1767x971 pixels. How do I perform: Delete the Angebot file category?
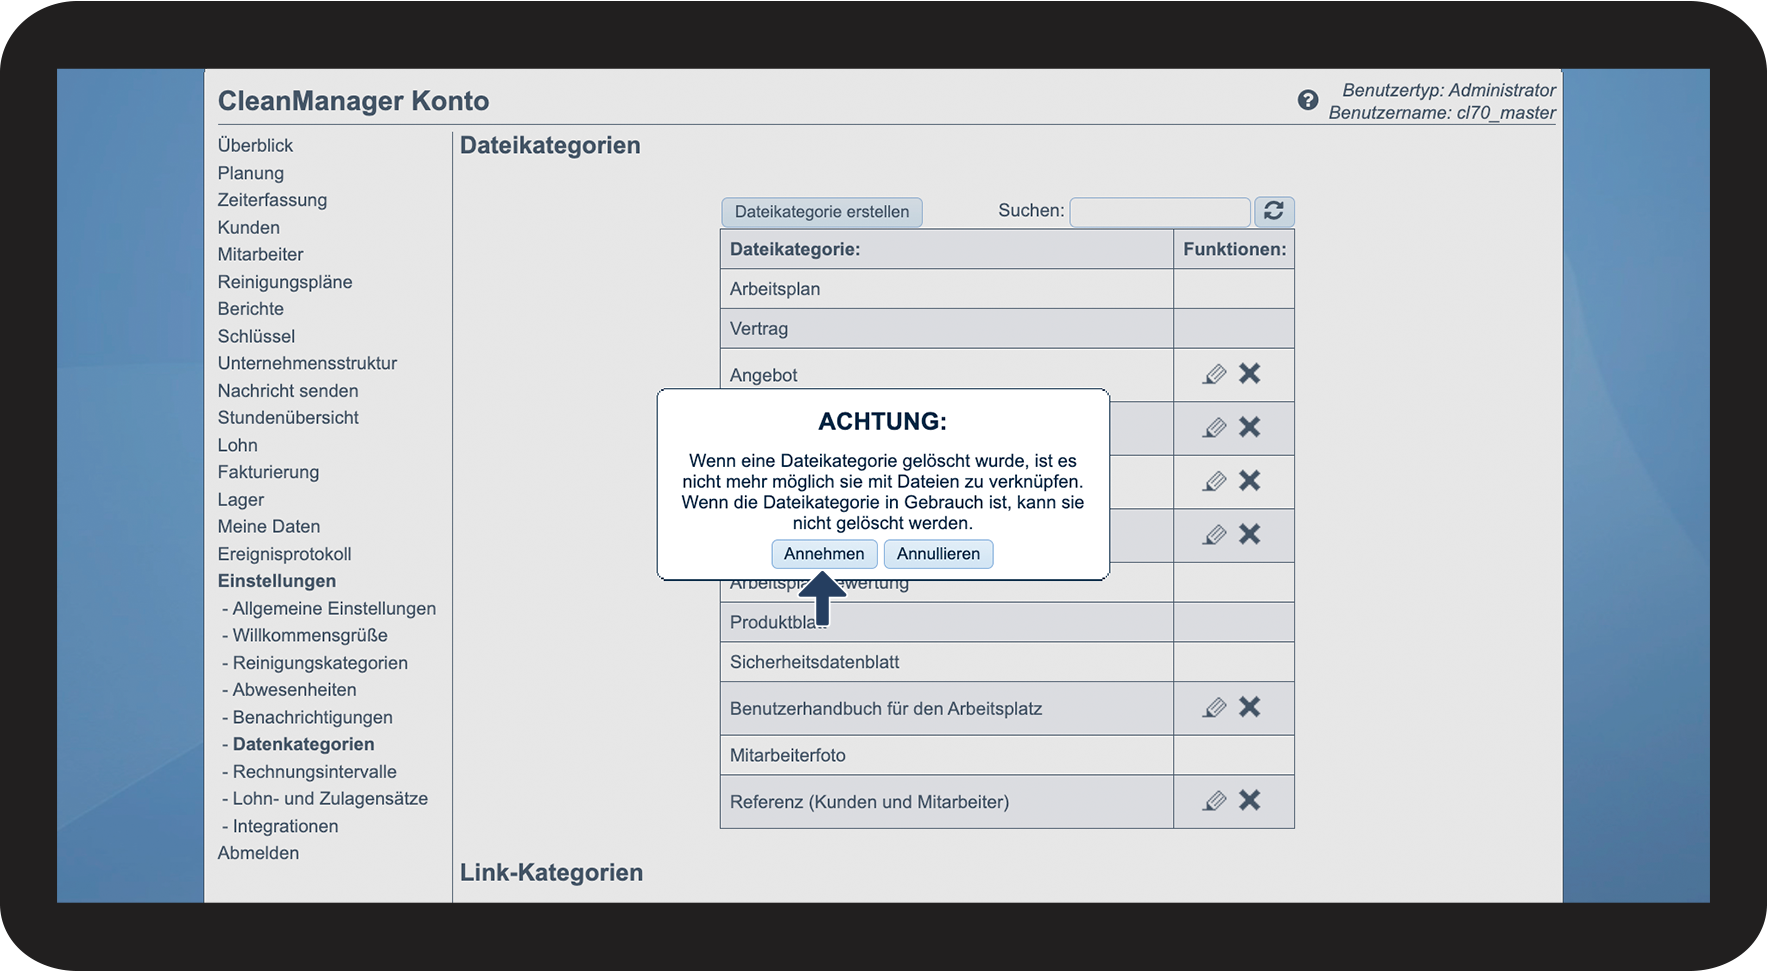1249,374
